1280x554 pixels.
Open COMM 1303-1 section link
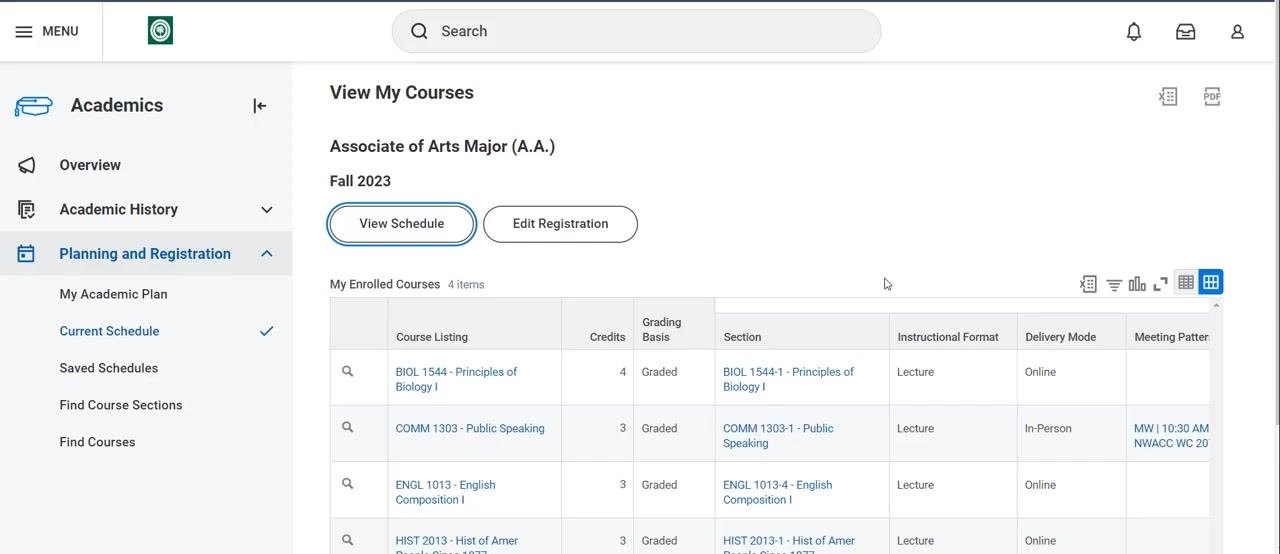tap(778, 435)
